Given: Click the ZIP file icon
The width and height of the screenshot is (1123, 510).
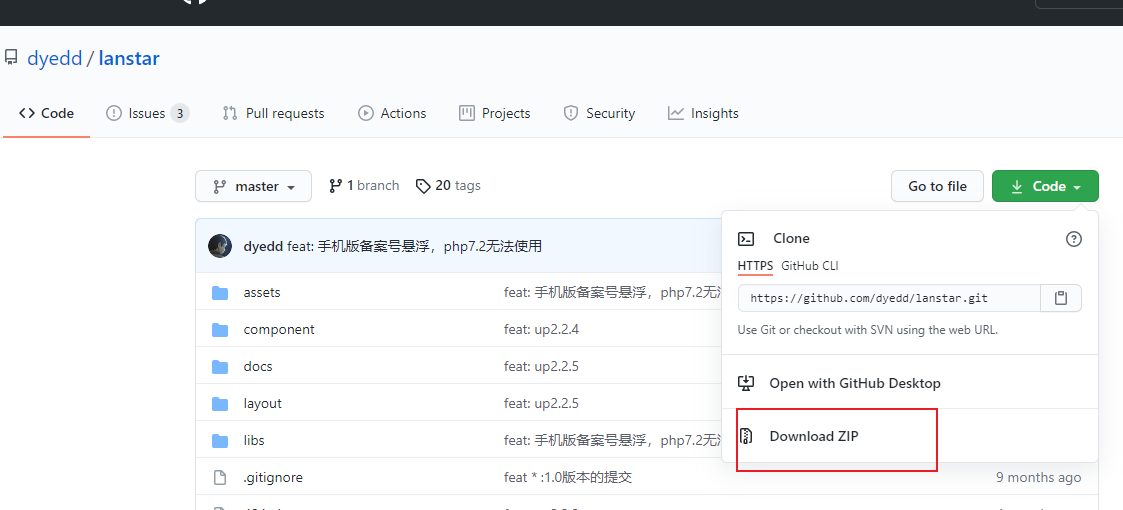Looking at the screenshot, I should click(746, 436).
